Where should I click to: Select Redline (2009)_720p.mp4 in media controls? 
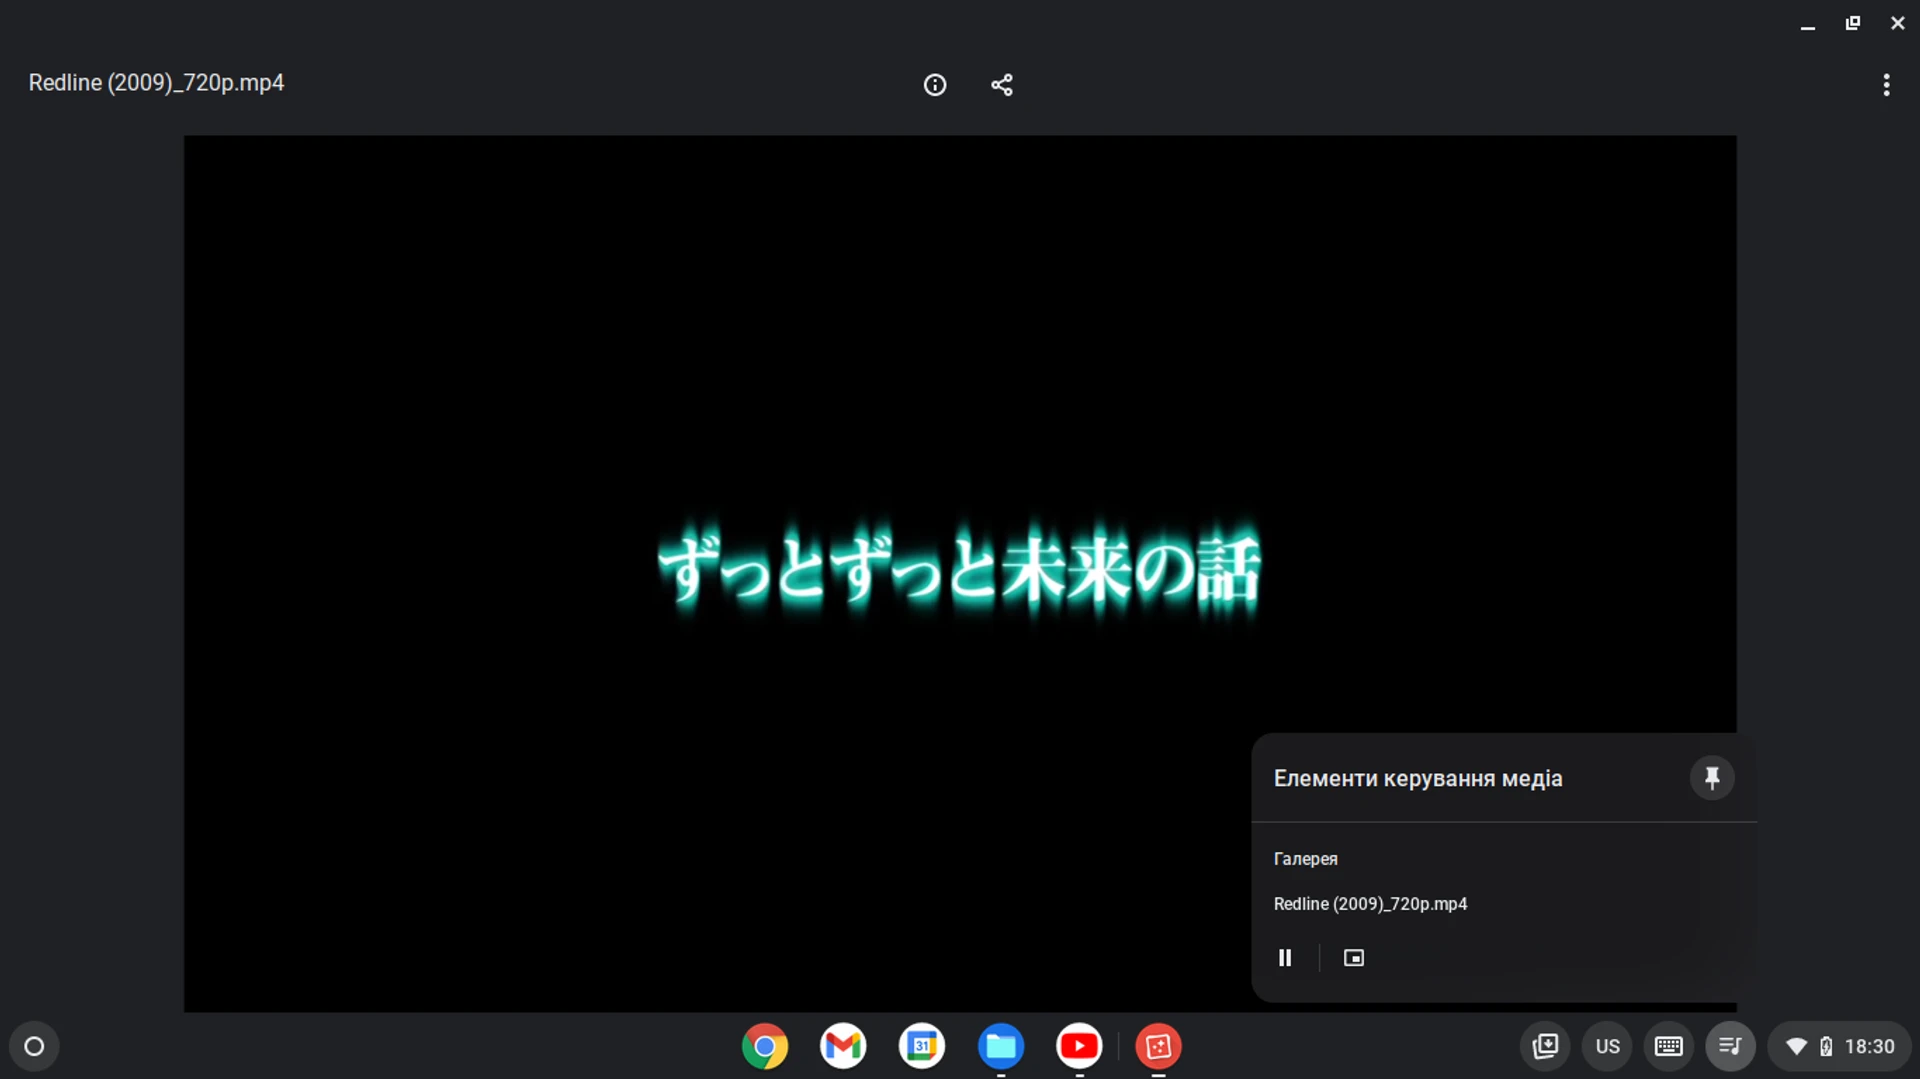pyautogui.click(x=1370, y=903)
